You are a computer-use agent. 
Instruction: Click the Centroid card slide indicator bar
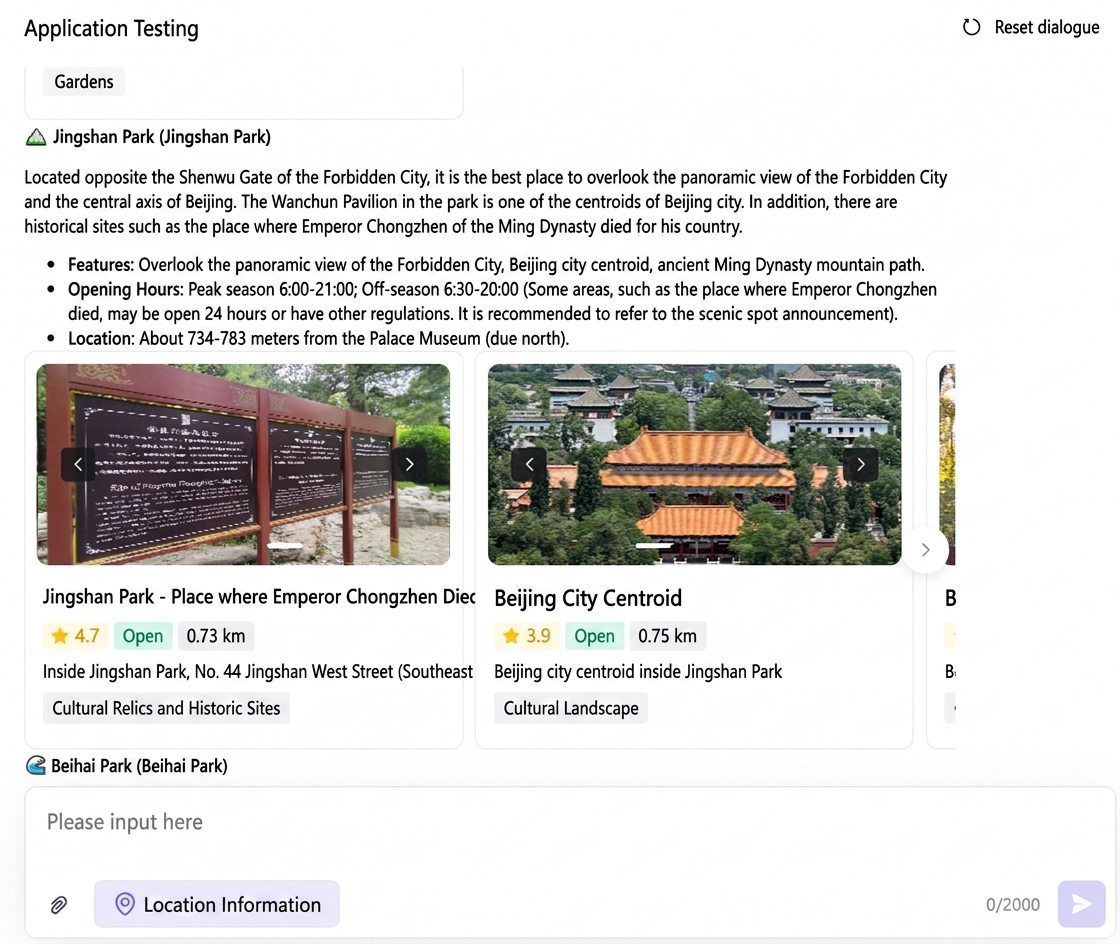click(x=654, y=546)
